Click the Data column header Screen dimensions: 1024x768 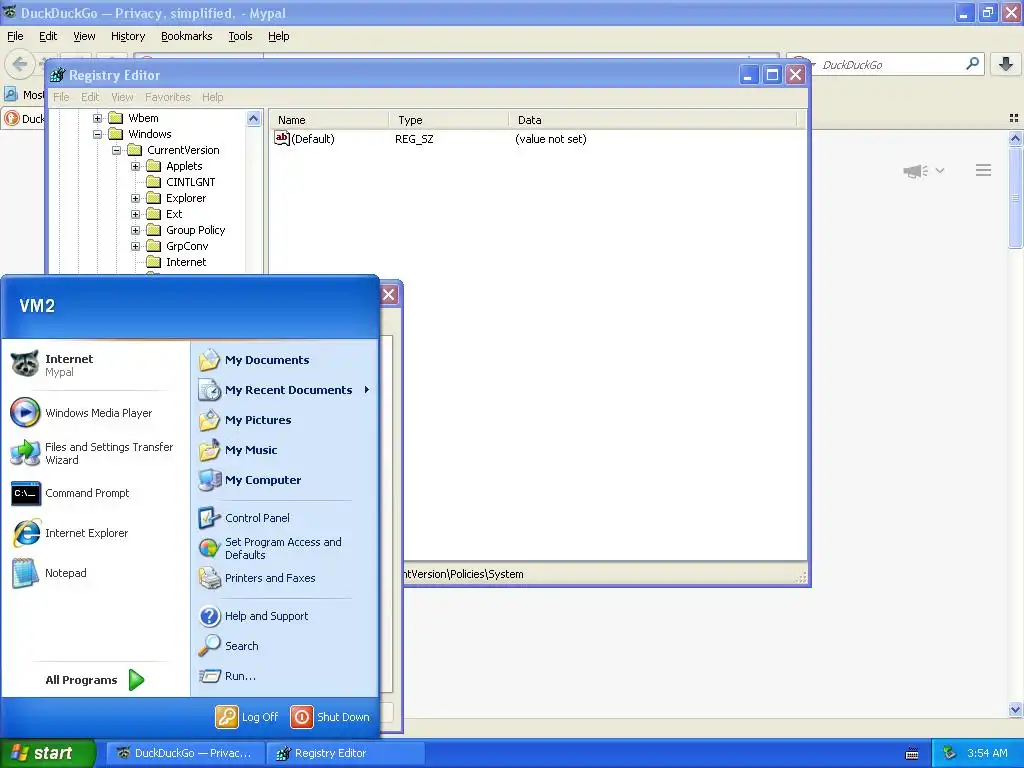tap(652, 120)
